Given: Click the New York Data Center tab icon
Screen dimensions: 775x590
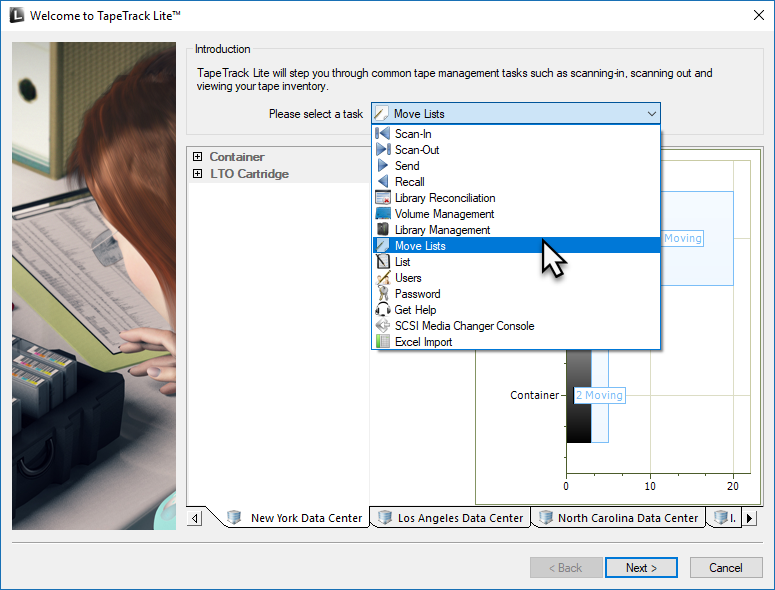Looking at the screenshot, I should (x=234, y=517).
